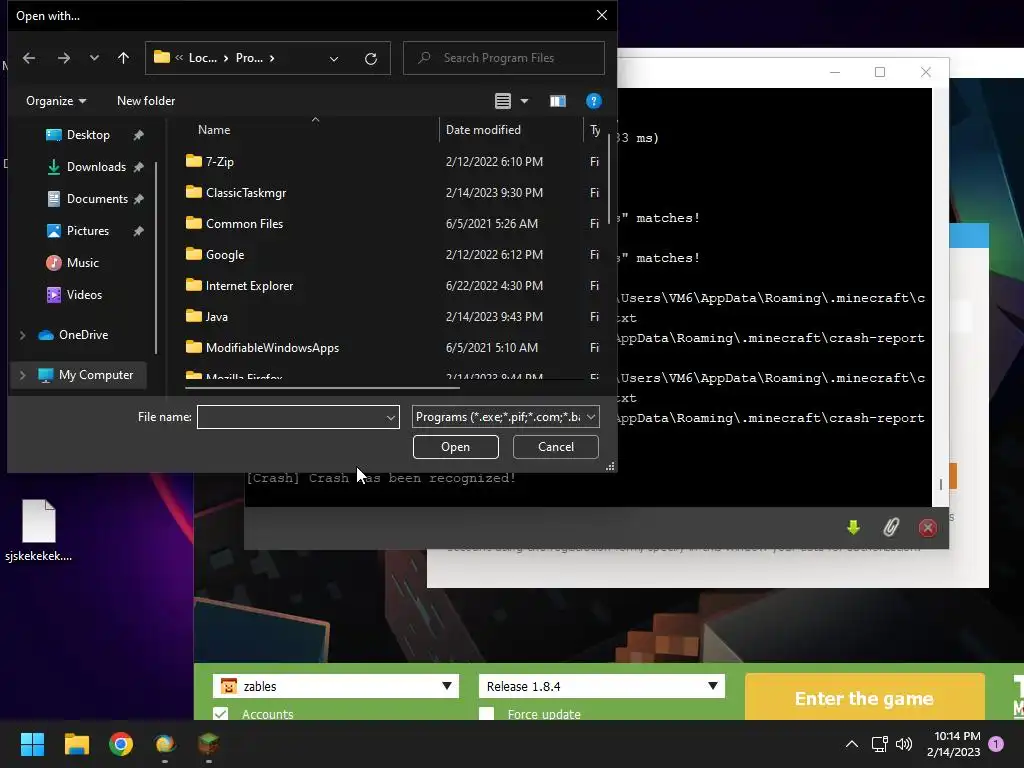
Task: Toggle the Accounts checkbox
Action: [221, 714]
